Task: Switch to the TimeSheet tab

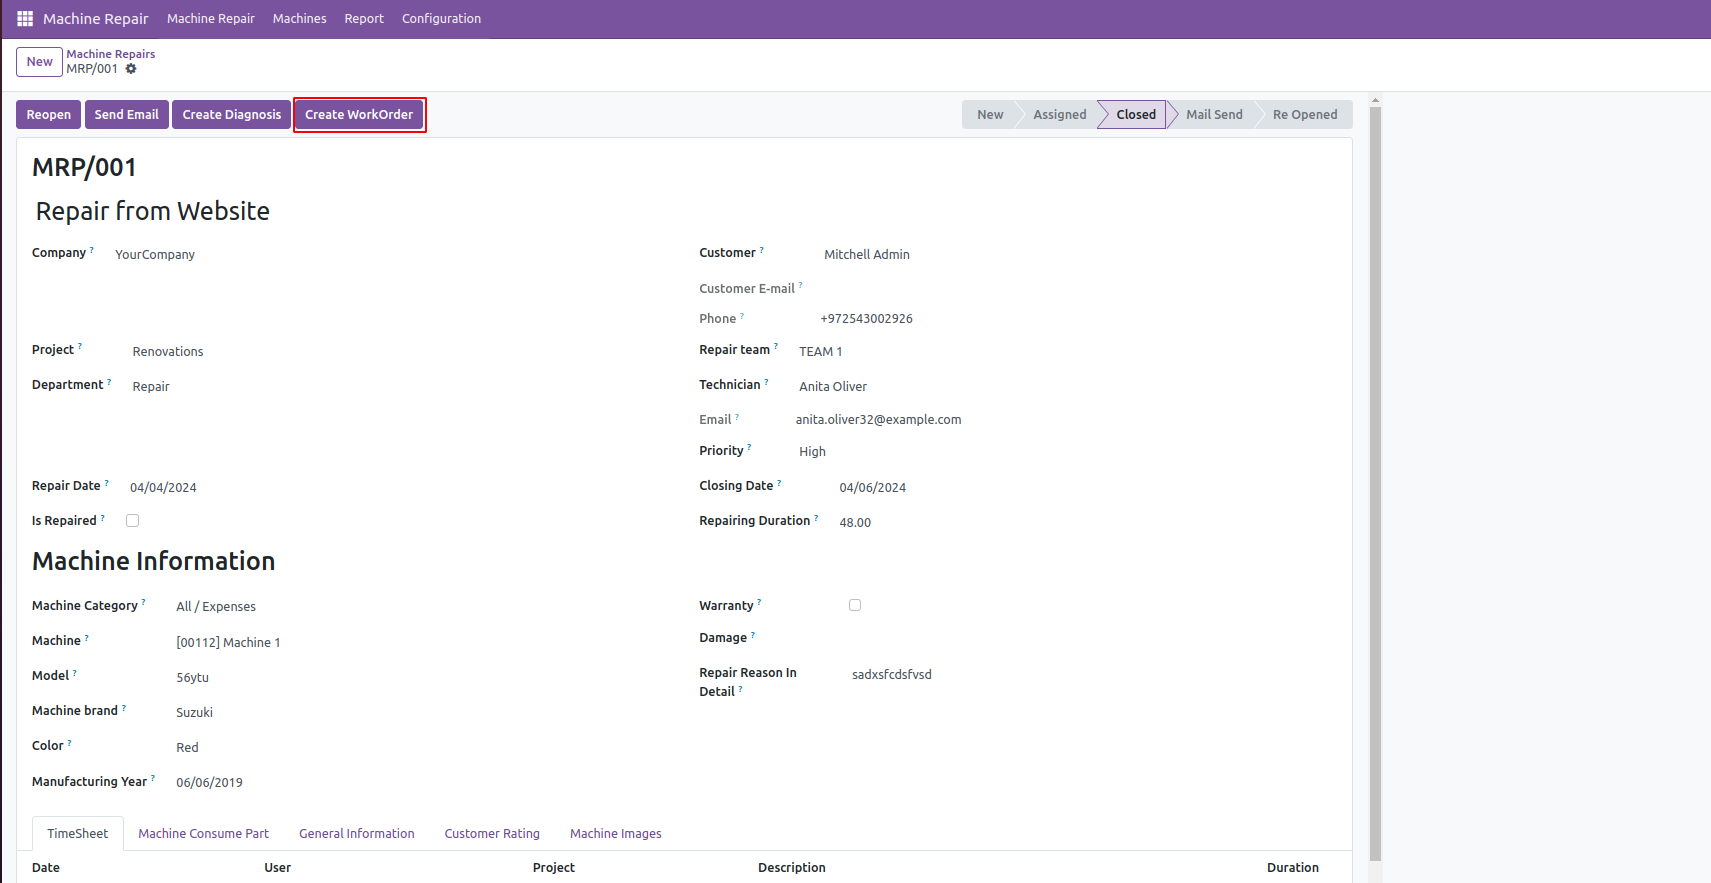Action: click(x=78, y=834)
